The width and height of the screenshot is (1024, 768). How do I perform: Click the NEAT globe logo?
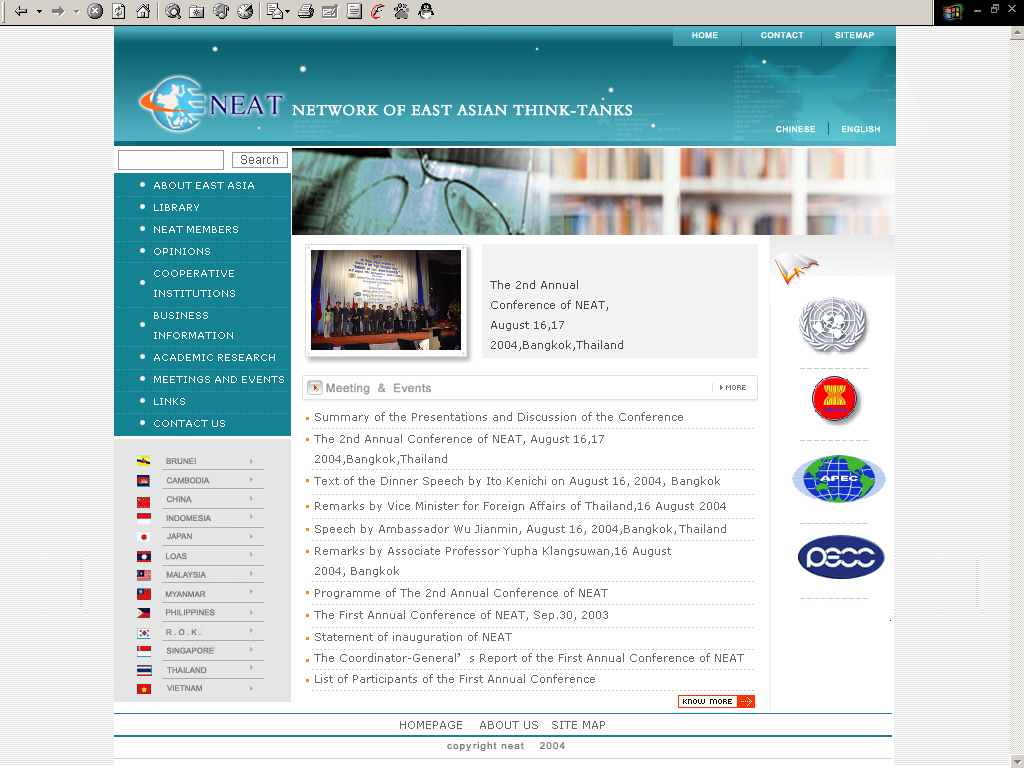point(171,103)
